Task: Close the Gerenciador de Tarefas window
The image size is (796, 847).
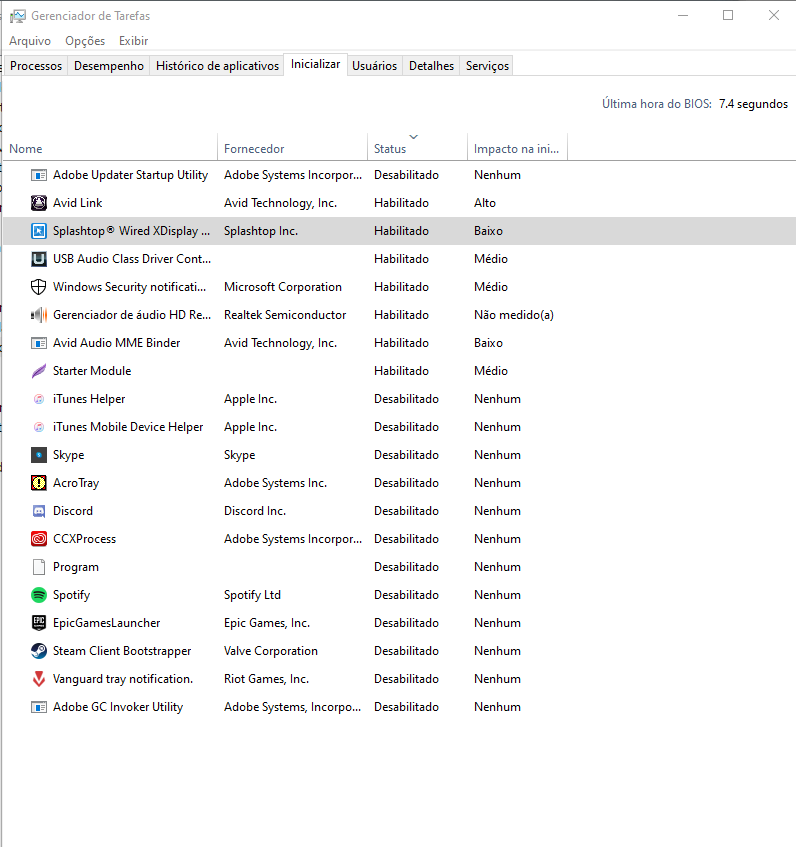Action: (774, 16)
